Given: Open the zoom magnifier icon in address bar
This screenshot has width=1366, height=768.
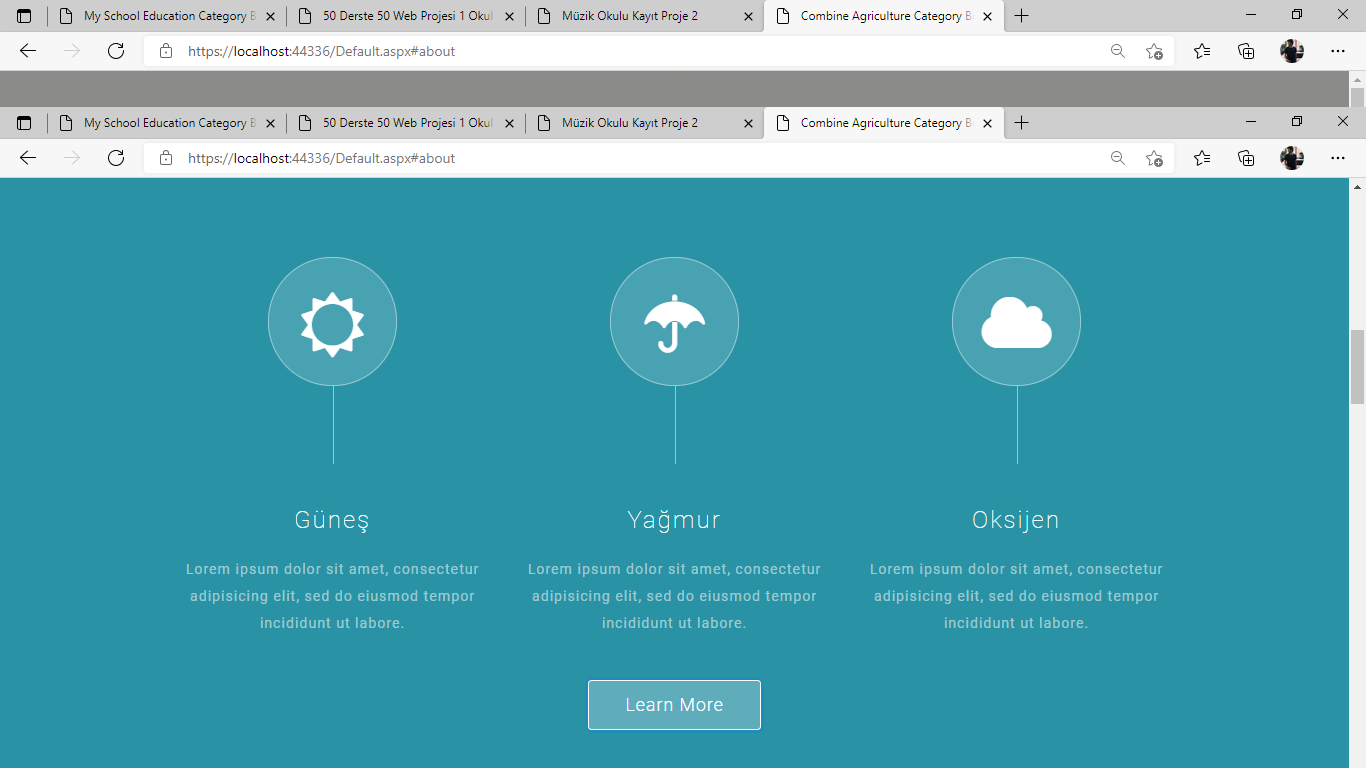Looking at the screenshot, I should [1118, 158].
